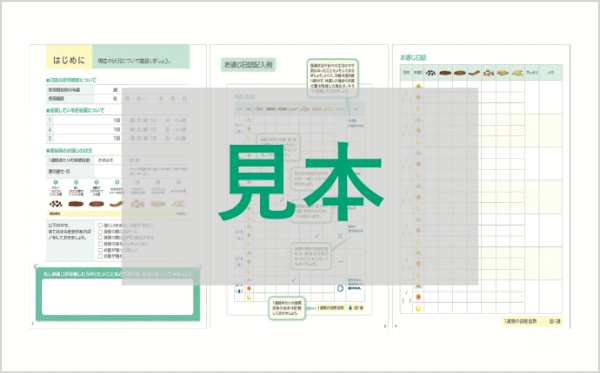This screenshot has height=373, width=600.
Task: Select the ●日誌の使用期間について section heading
Action: (x=71, y=80)
